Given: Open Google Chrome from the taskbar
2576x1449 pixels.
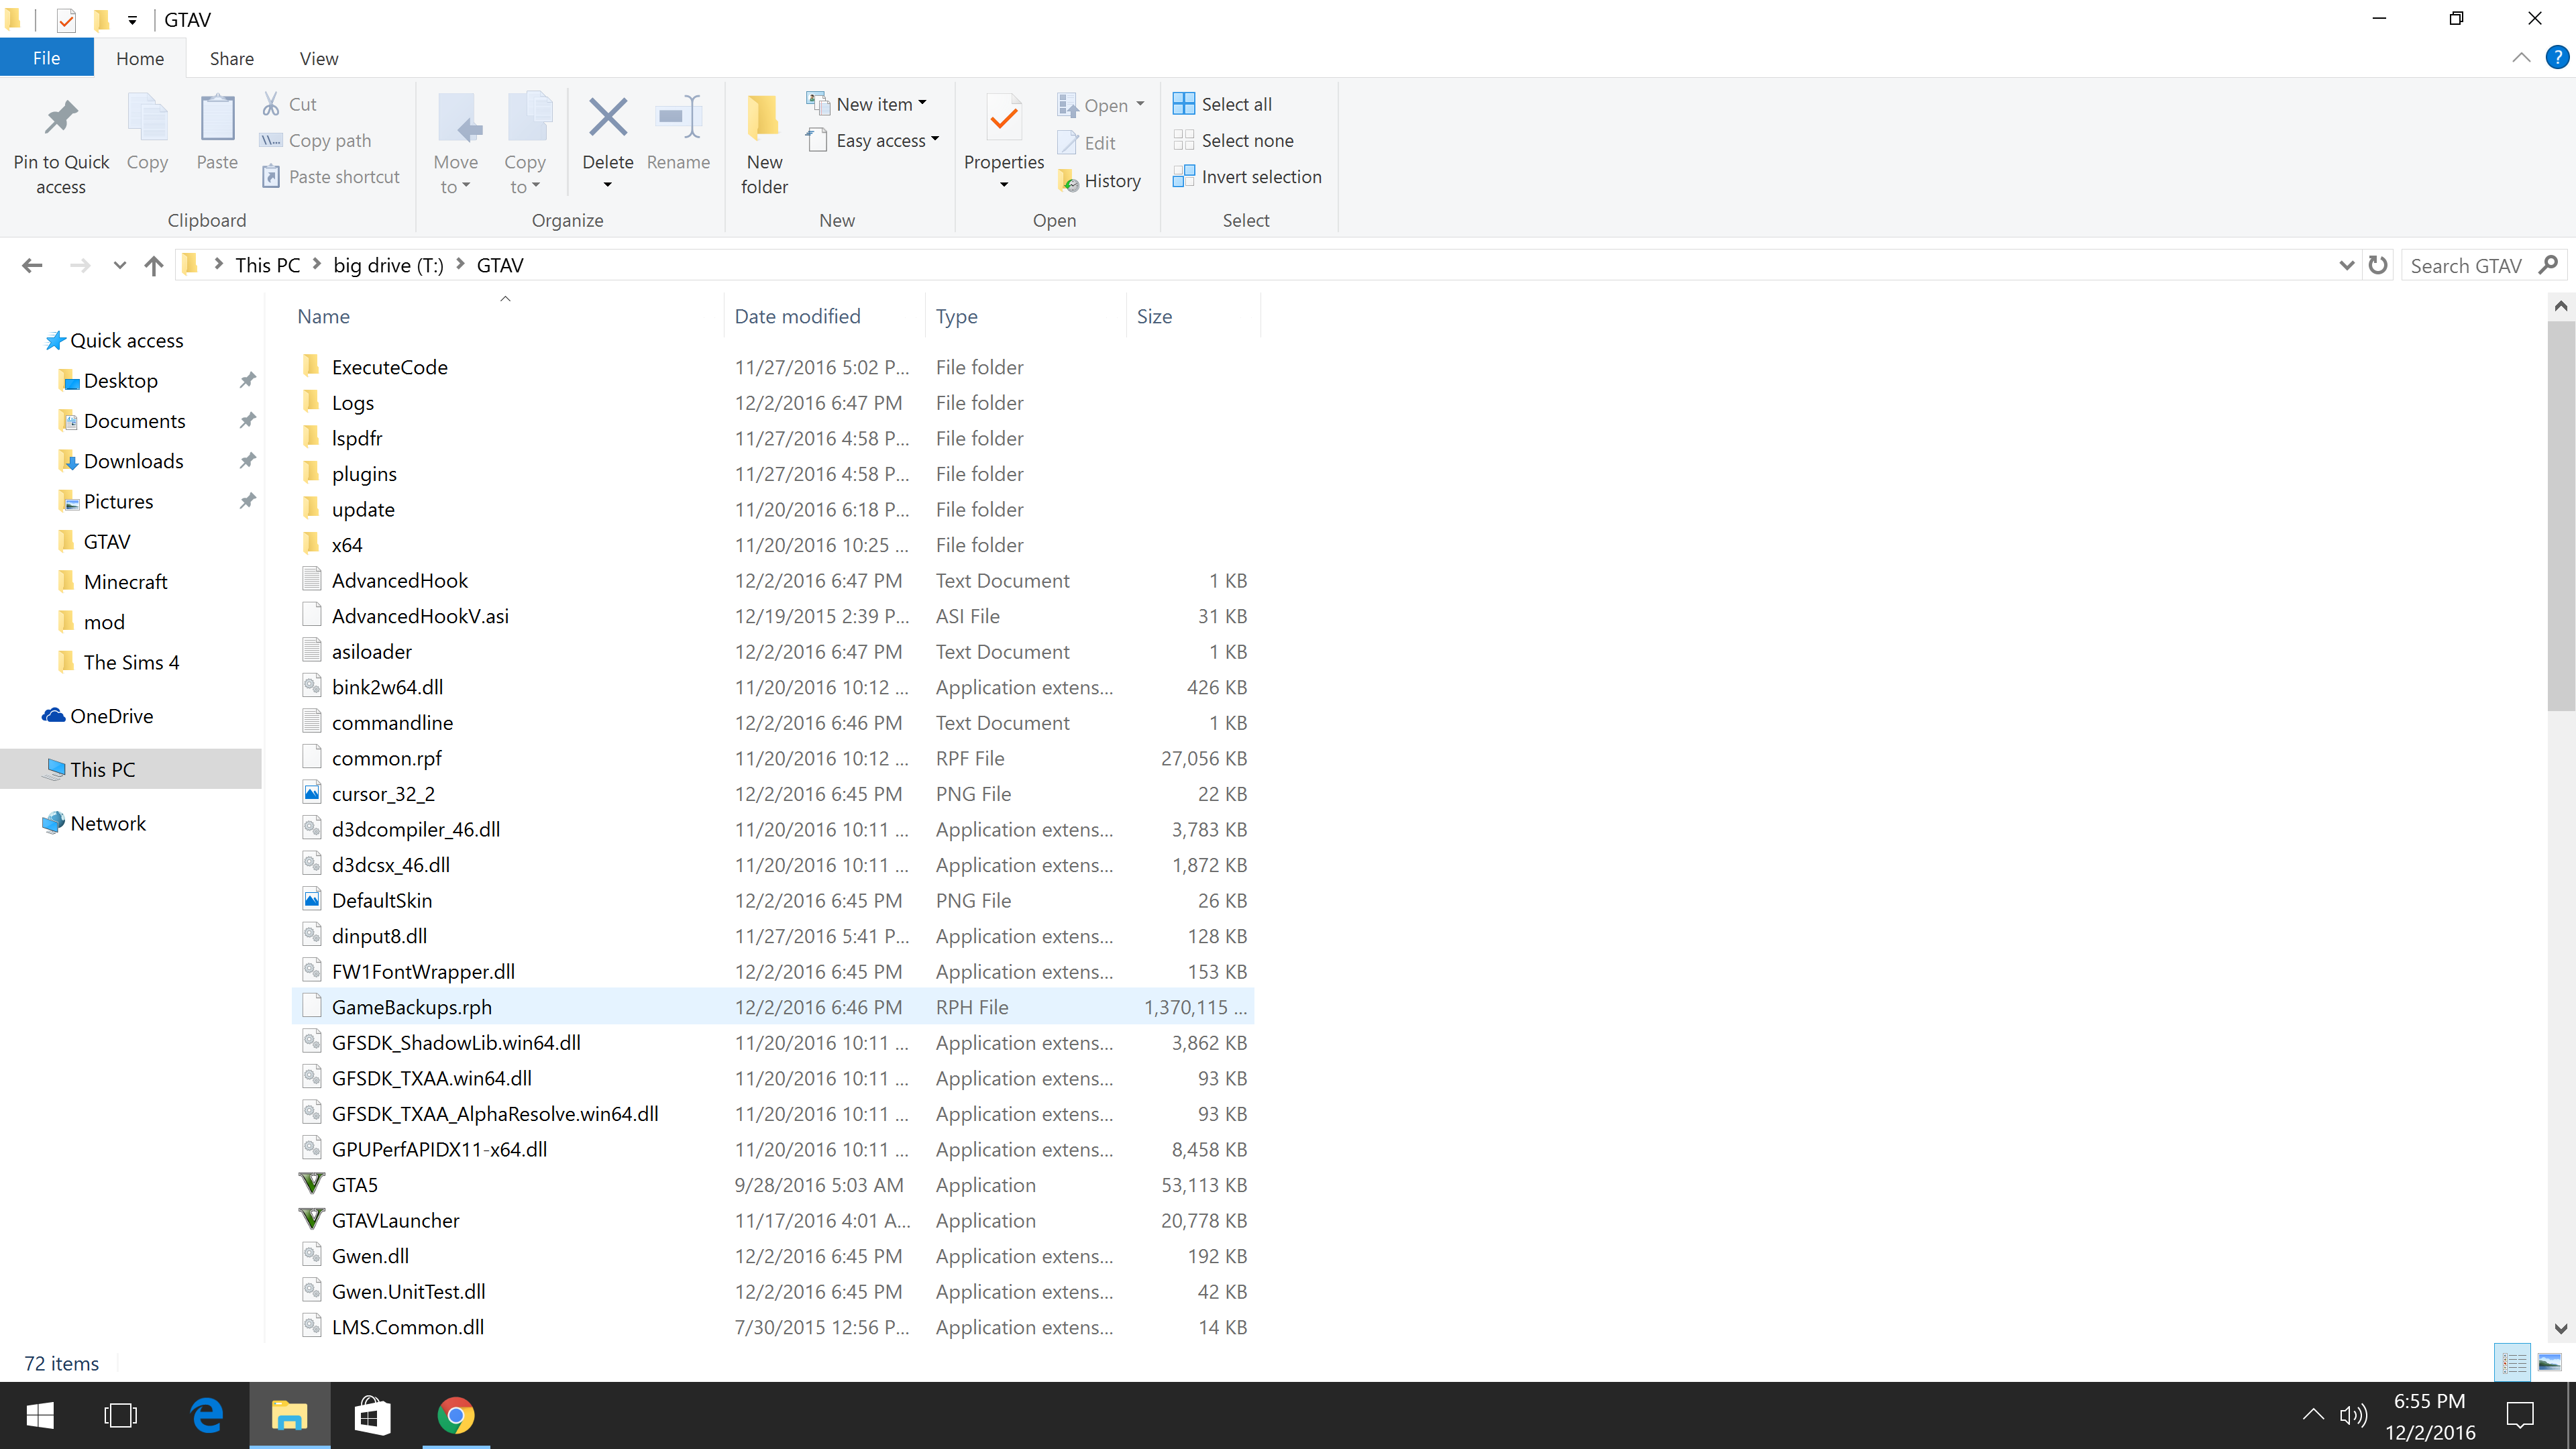Looking at the screenshot, I should tap(455, 1415).
